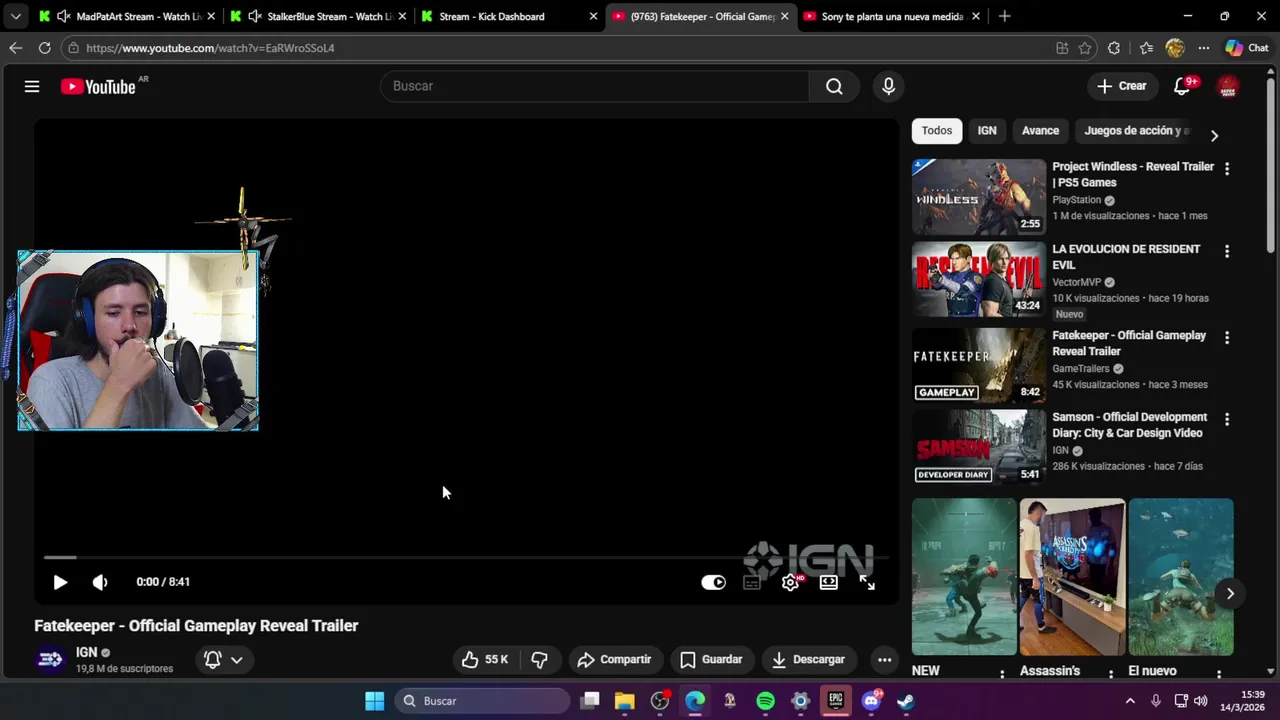Screen dimensions: 1280x720
Task: Open Windows Start menu
Action: 374,701
